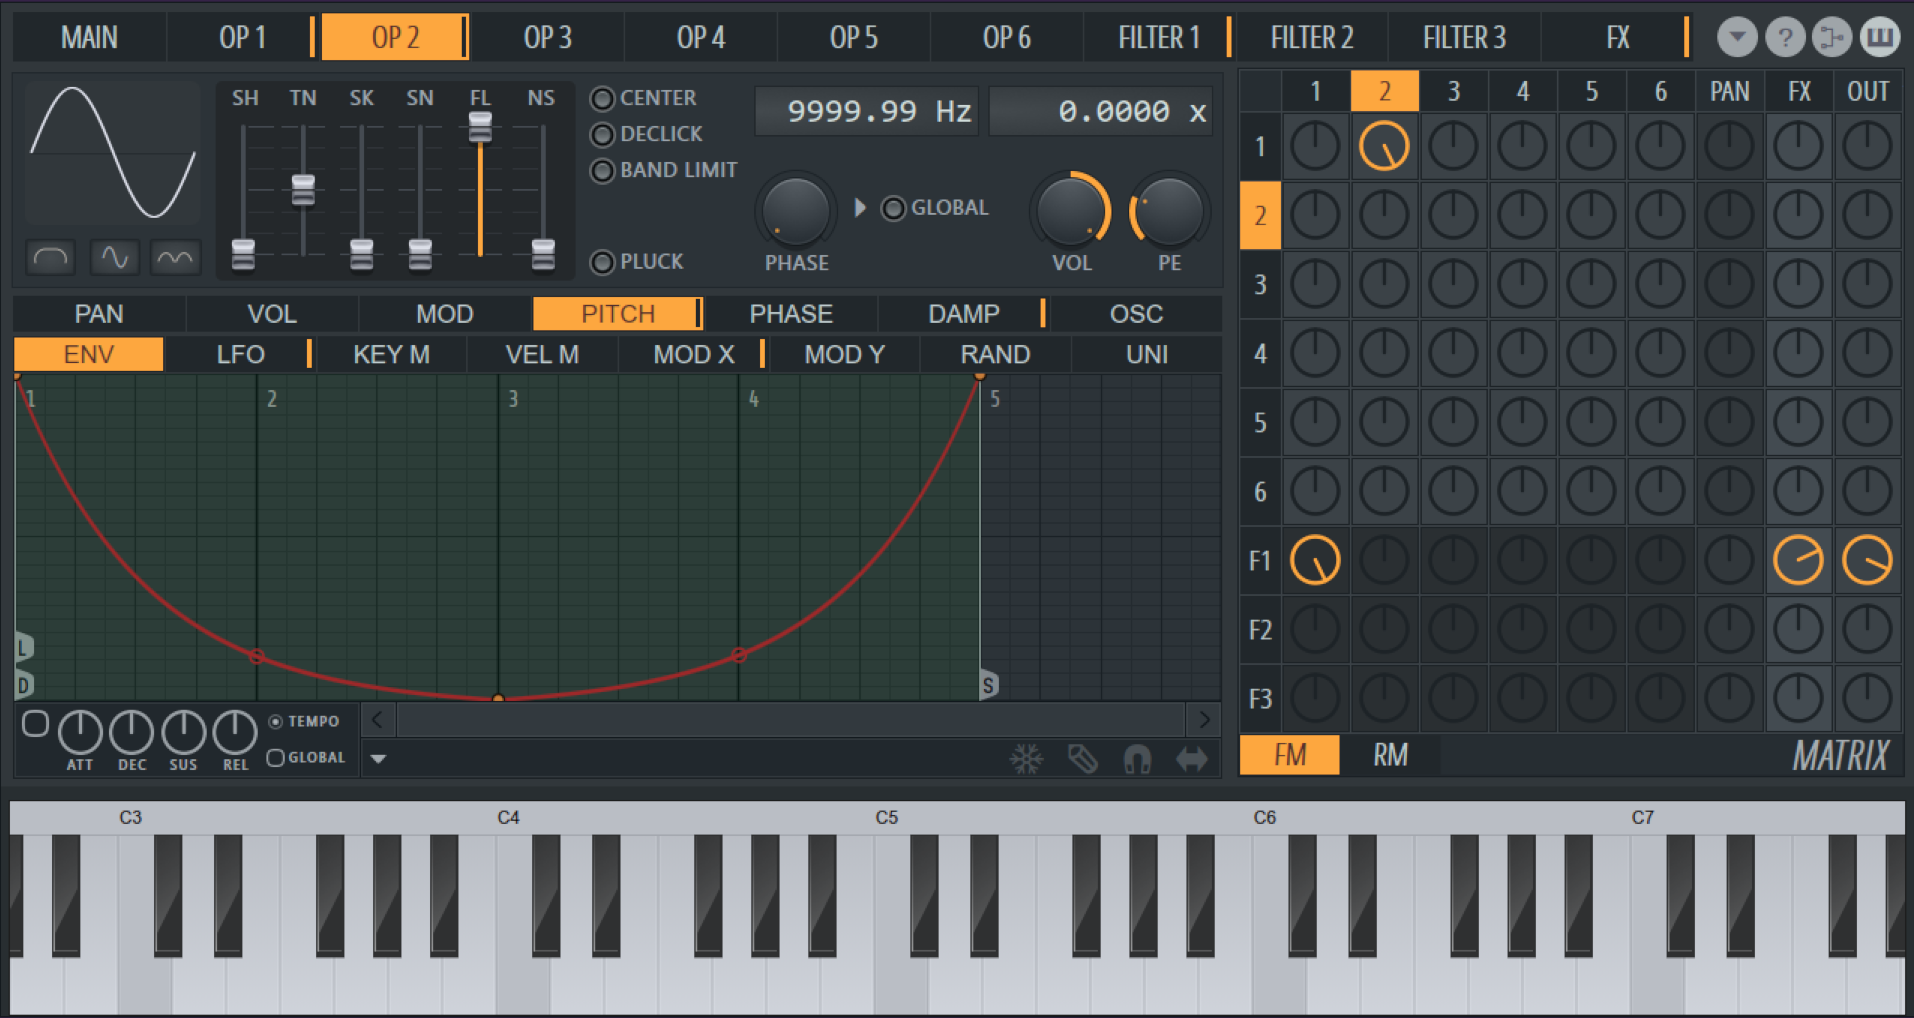The width and height of the screenshot is (1914, 1018).
Task: Click the operator VOL knob
Action: (1072, 211)
